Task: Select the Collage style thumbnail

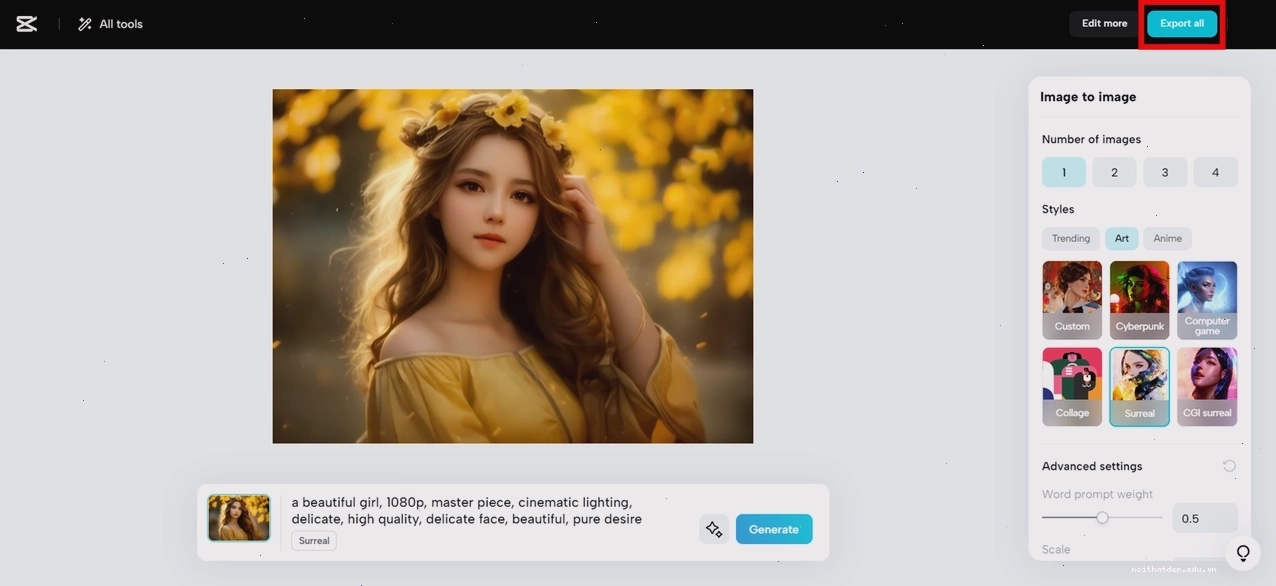Action: pos(1072,387)
